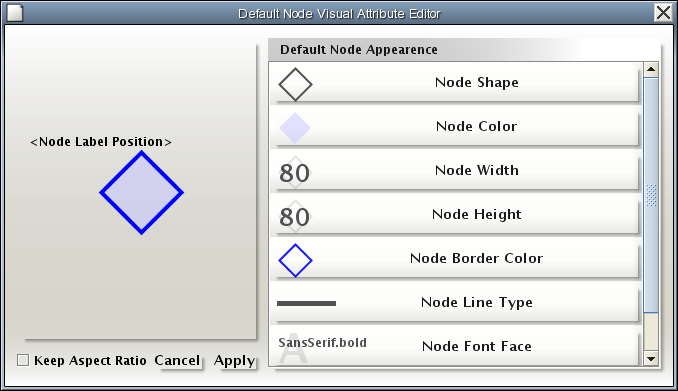This screenshot has height=391, width=678.
Task: Click the 80 Node Height value icon
Action: pyautogui.click(x=294, y=217)
